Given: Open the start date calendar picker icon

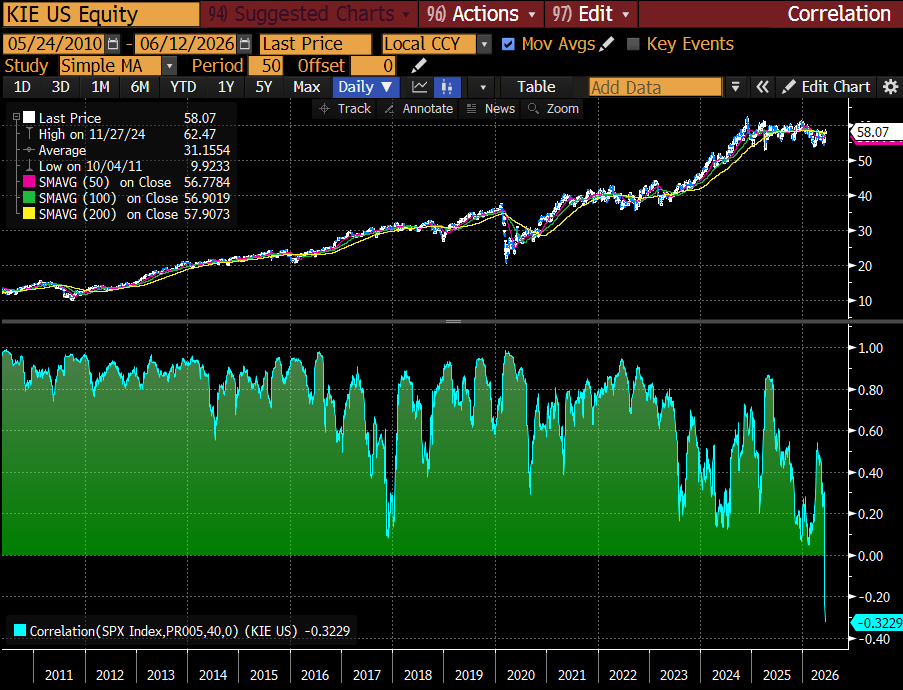Looking at the screenshot, I should [113, 44].
